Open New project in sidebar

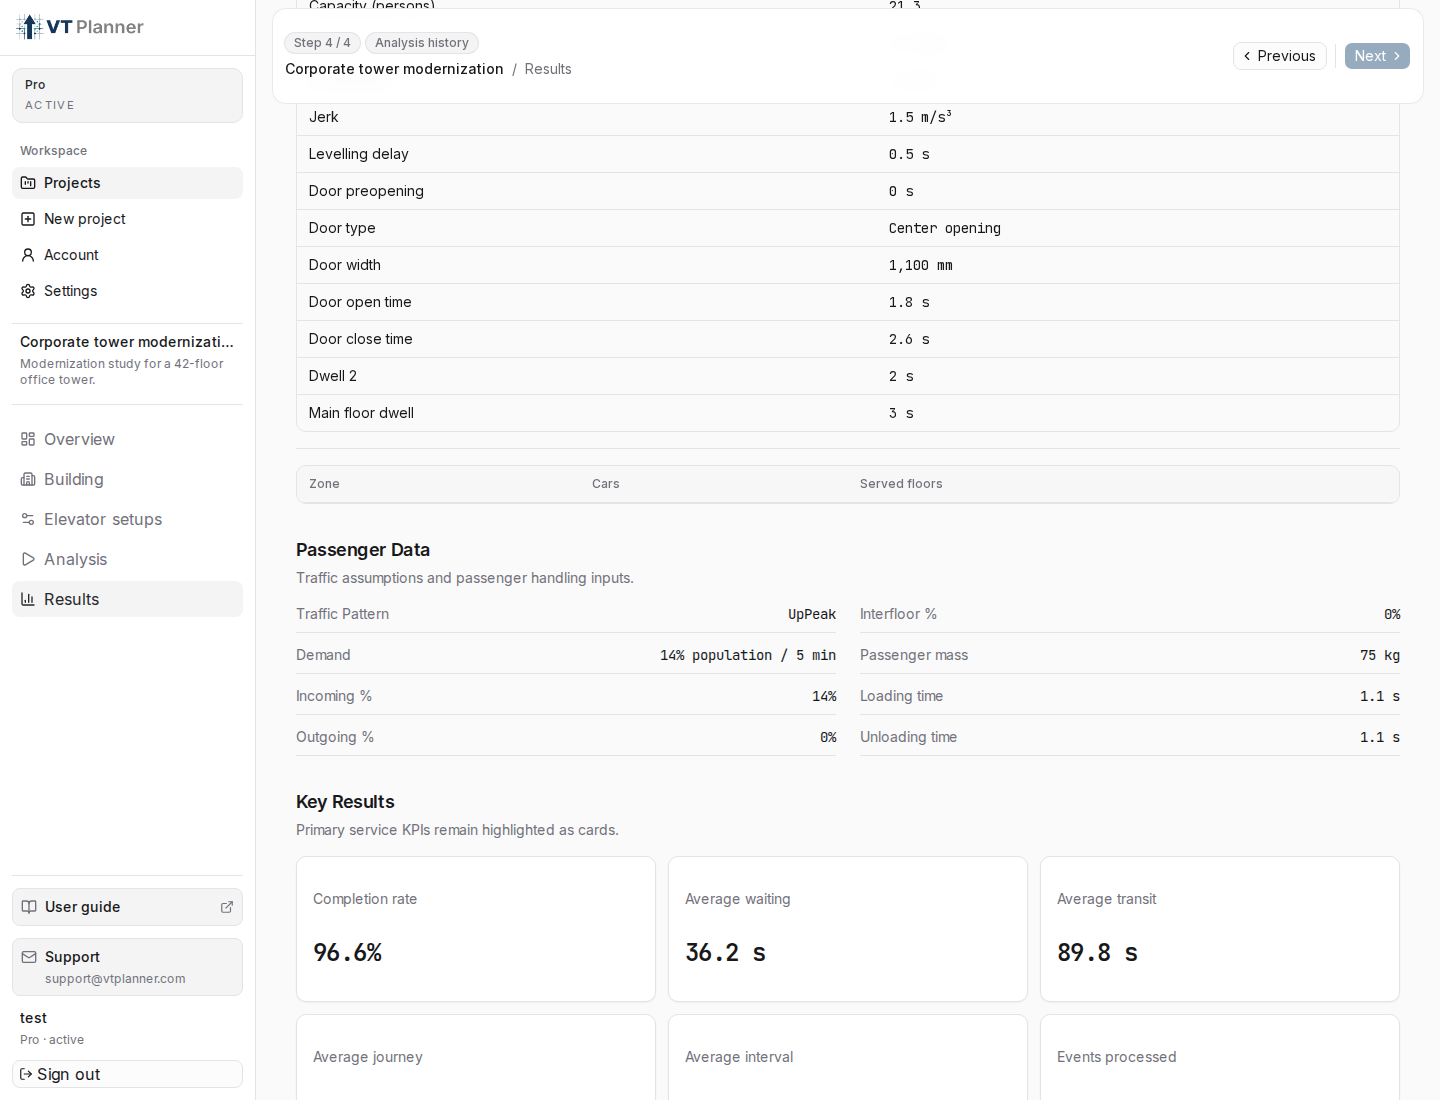click(127, 219)
